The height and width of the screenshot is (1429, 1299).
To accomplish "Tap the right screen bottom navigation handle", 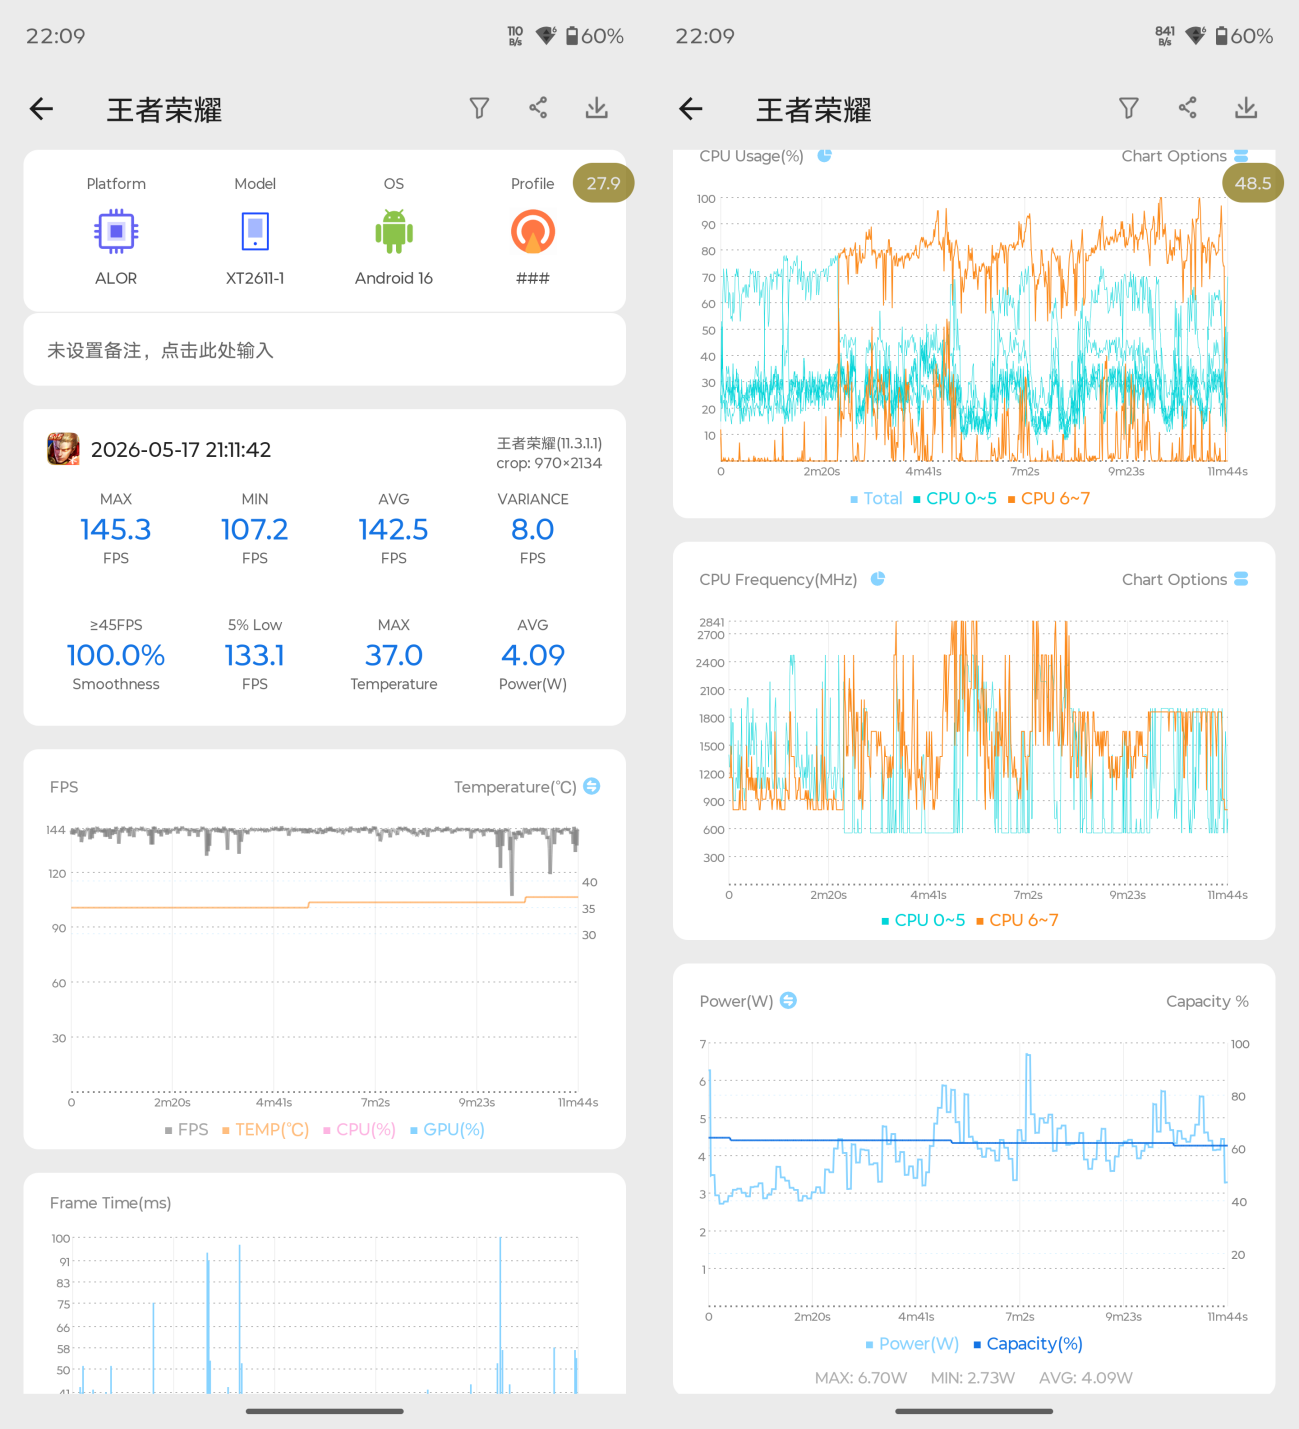I will 974,1411.
